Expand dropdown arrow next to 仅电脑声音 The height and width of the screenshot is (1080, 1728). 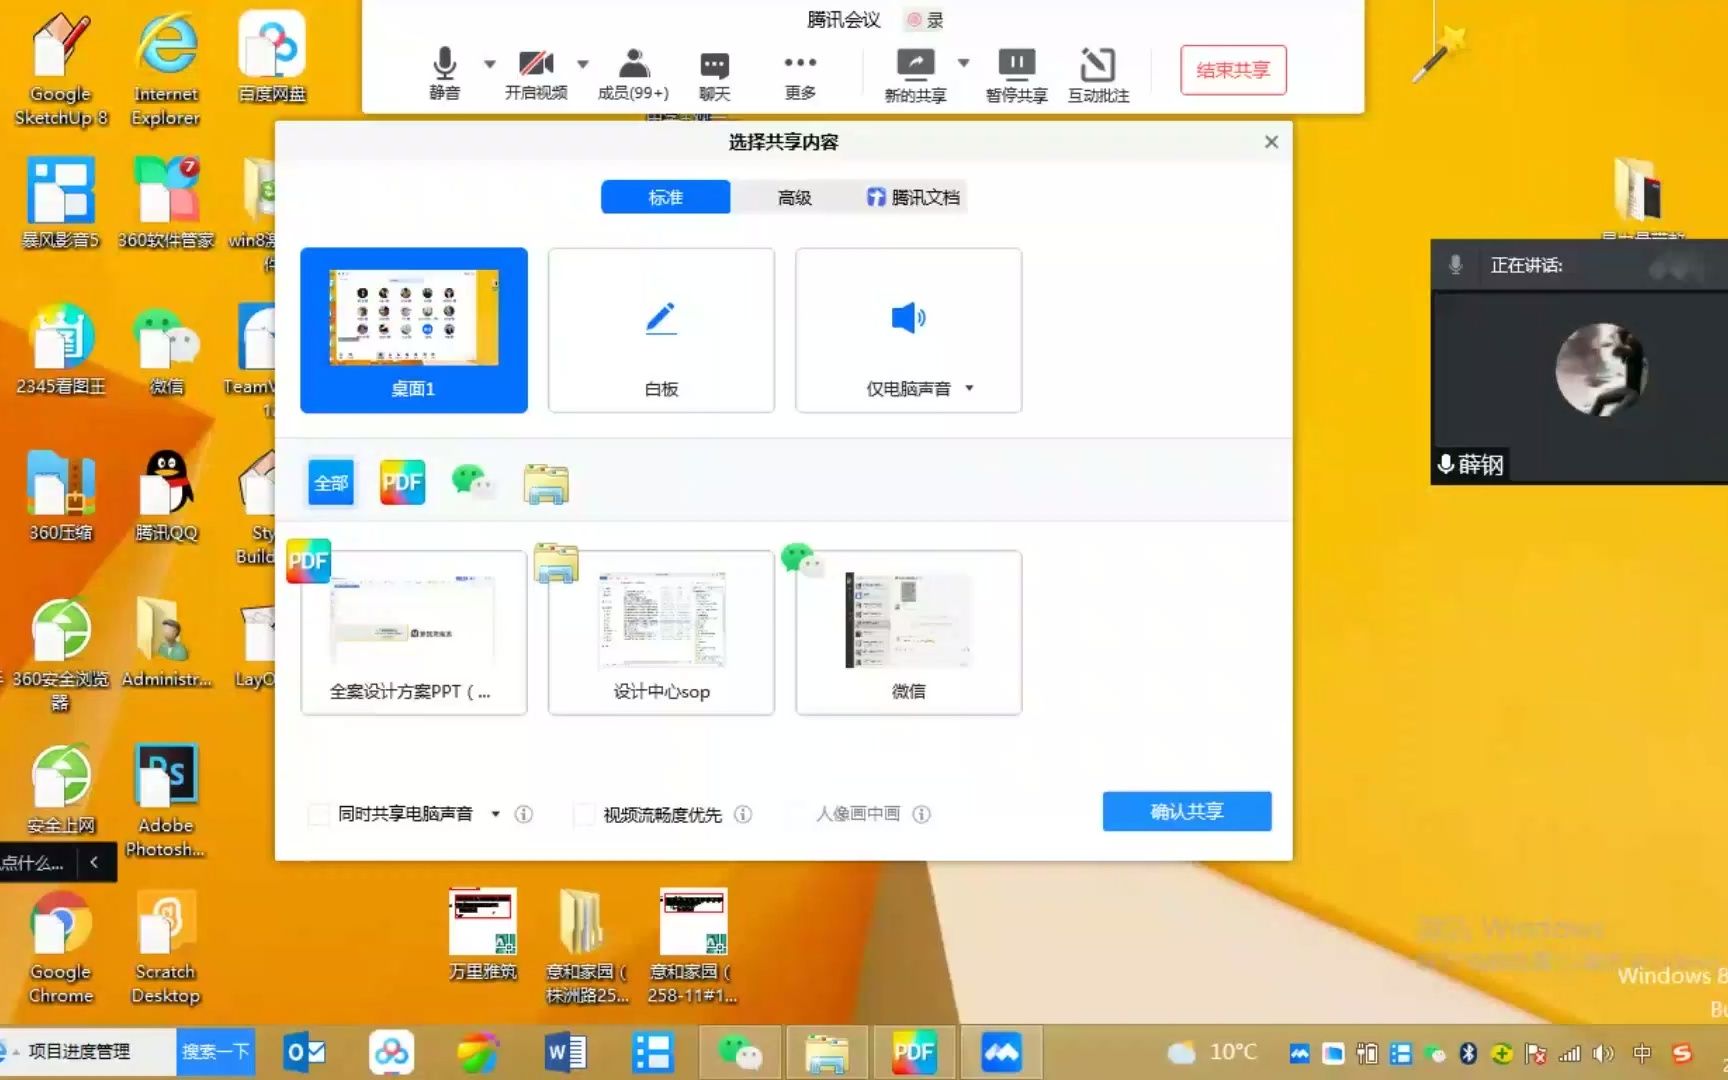coord(969,388)
